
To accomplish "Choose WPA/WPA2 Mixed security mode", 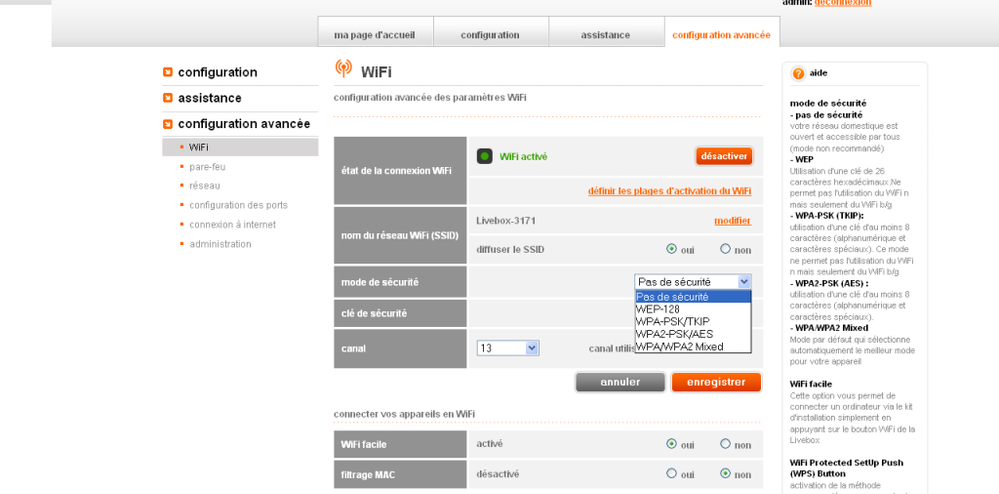I will 693,347.
